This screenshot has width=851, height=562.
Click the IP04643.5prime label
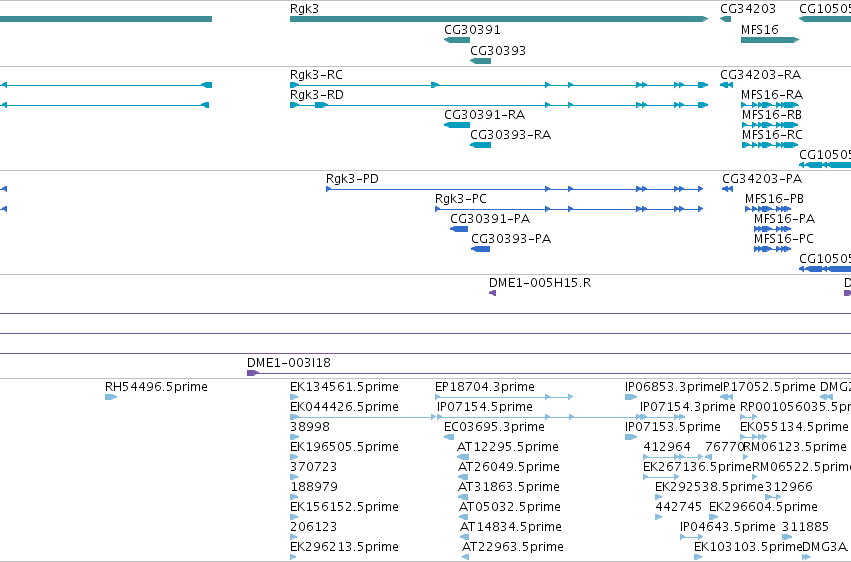[728, 528]
